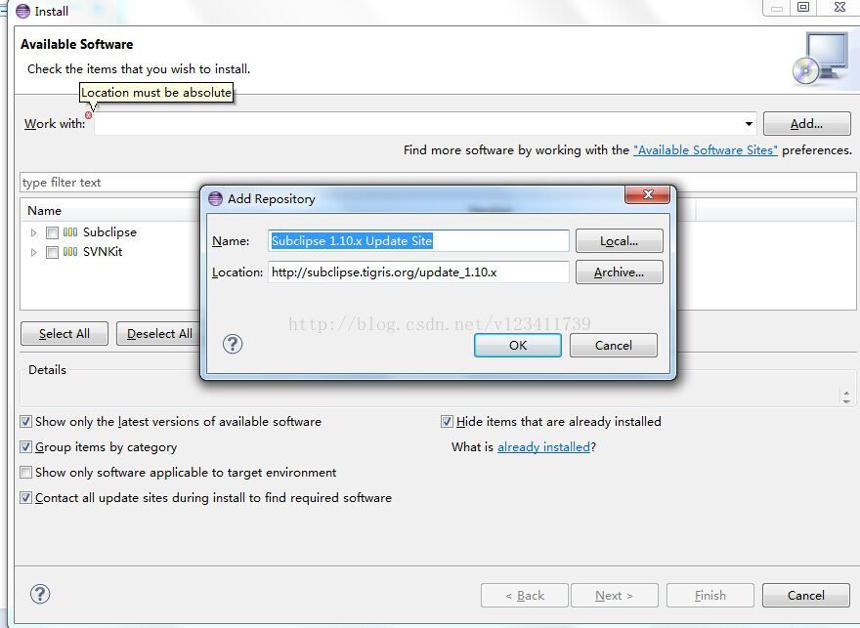Enable Show only software applicable to target environment
The width and height of the screenshot is (860, 628).
(x=26, y=472)
